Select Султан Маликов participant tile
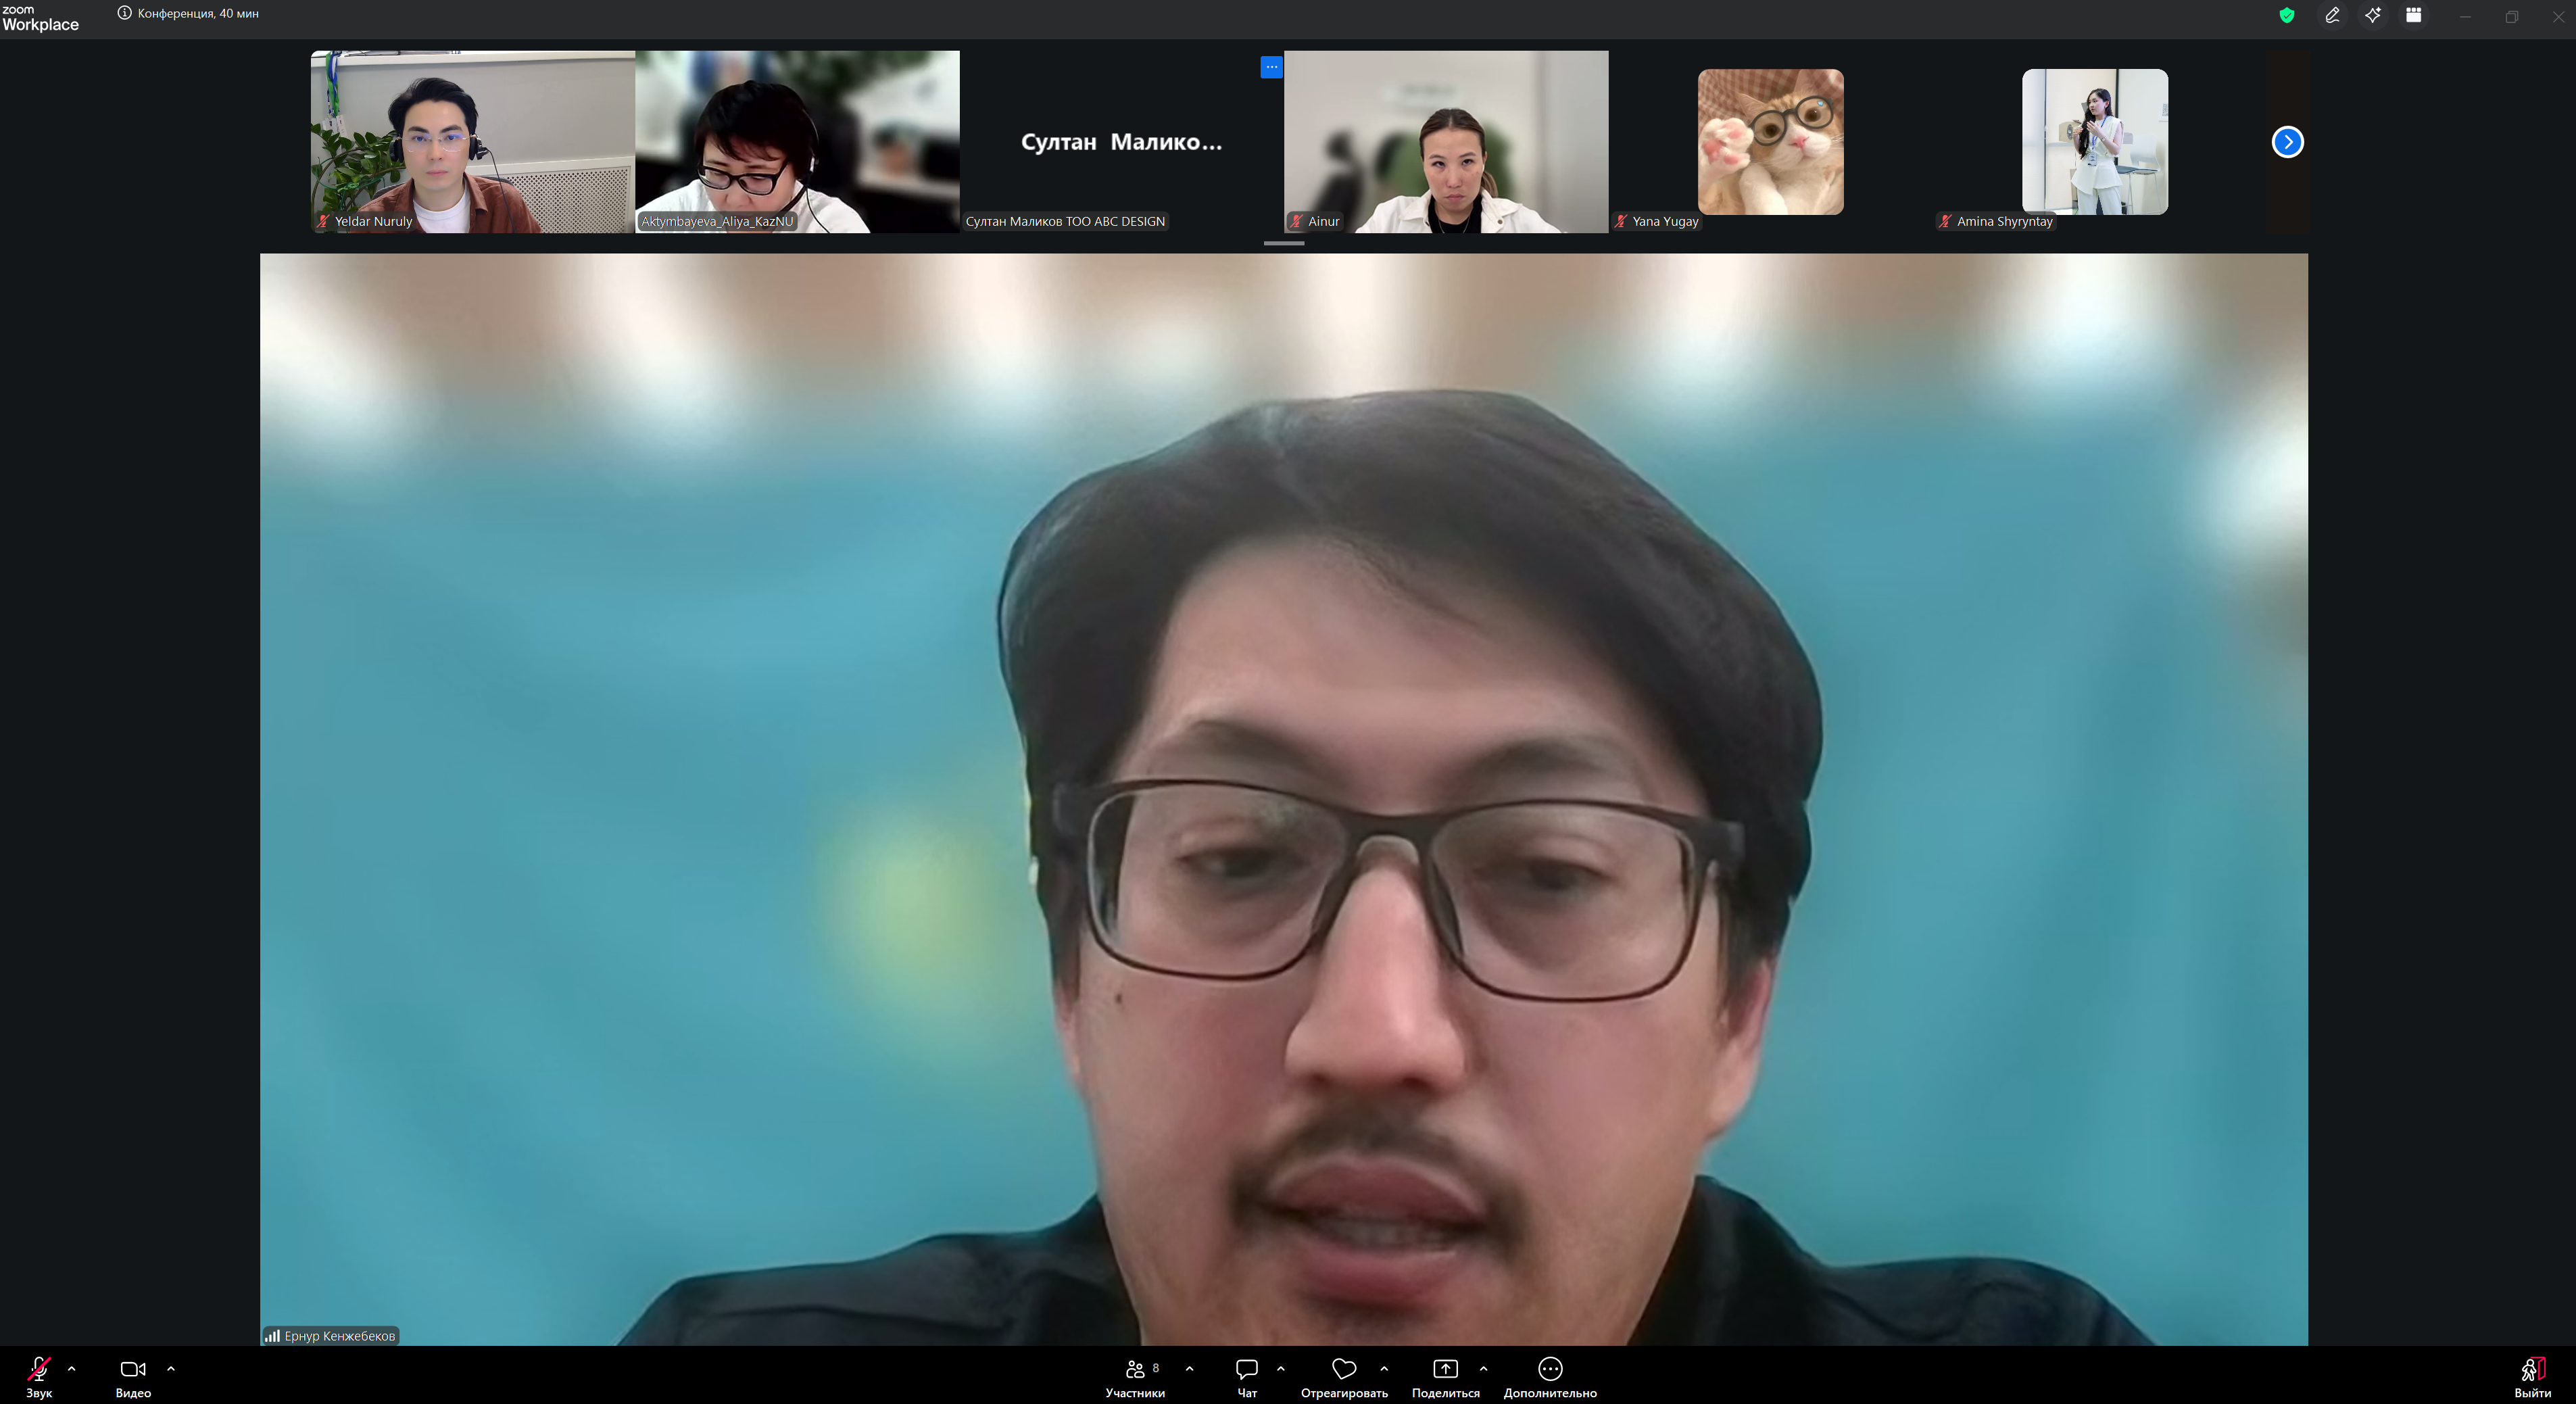 point(1121,142)
